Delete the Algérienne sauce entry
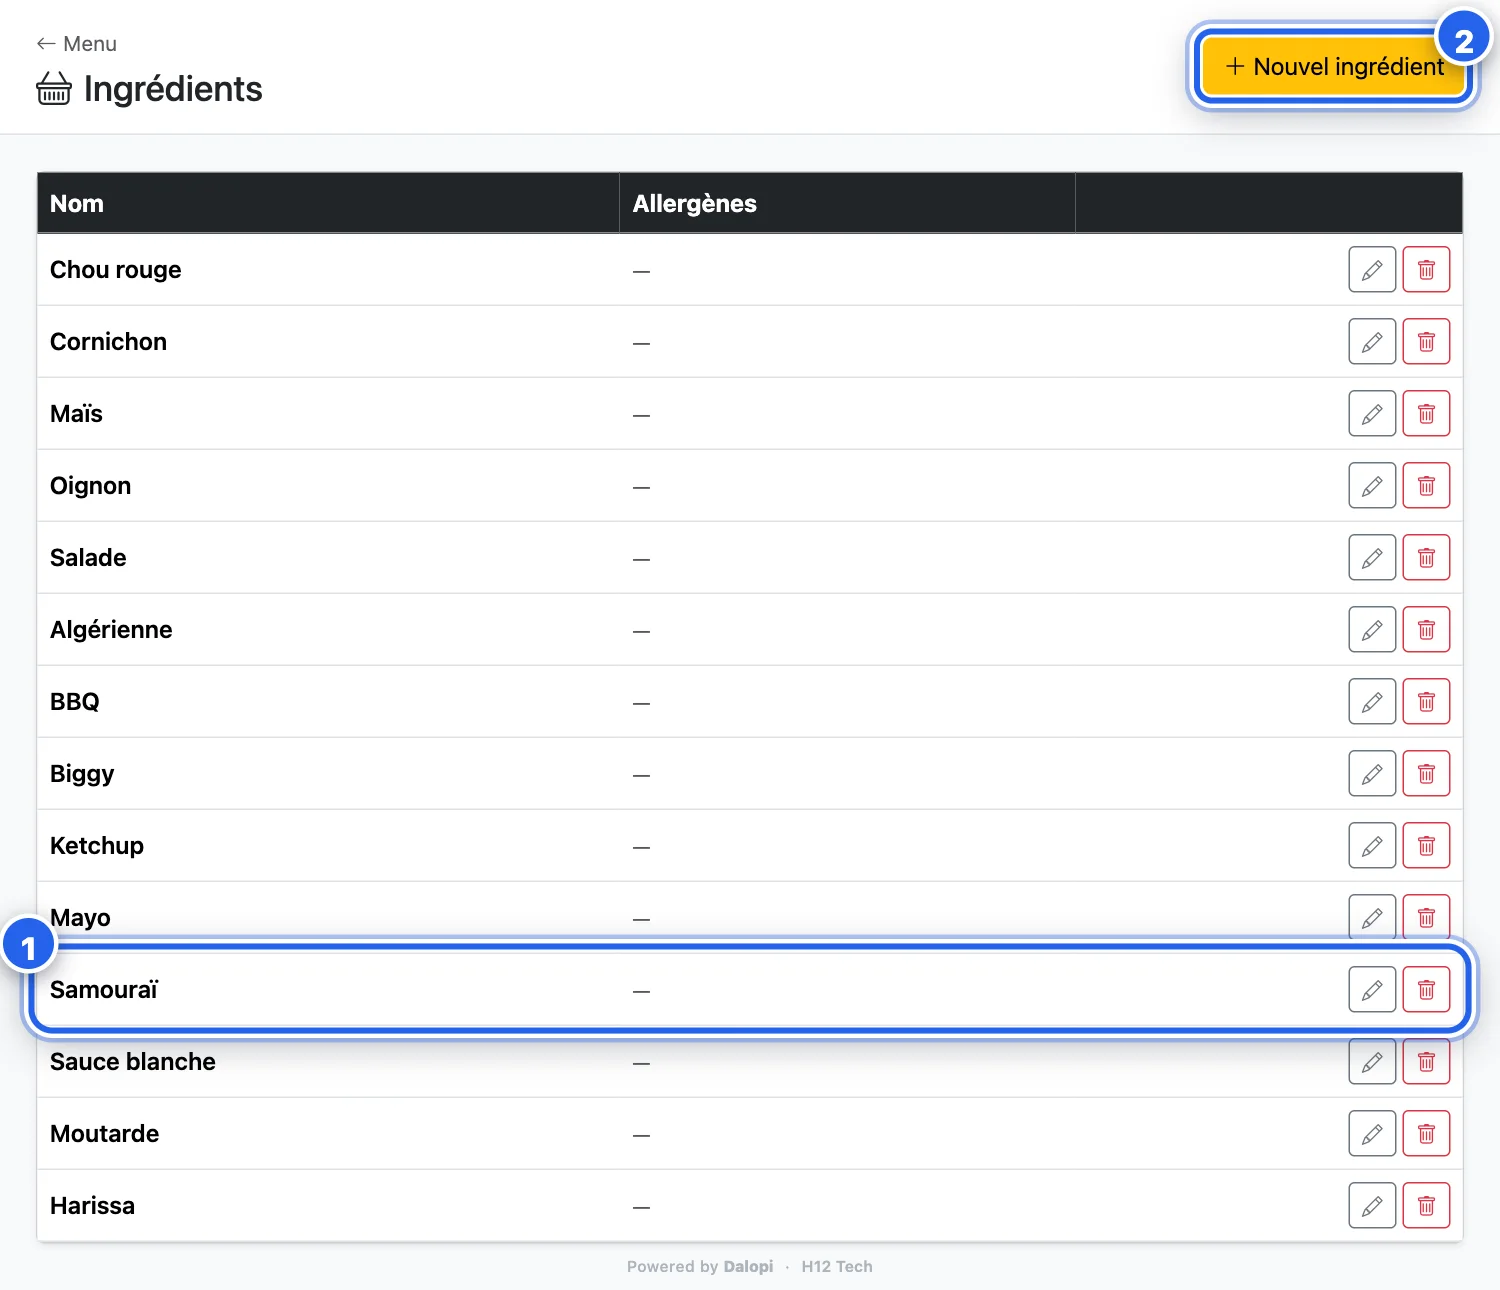 (x=1426, y=630)
